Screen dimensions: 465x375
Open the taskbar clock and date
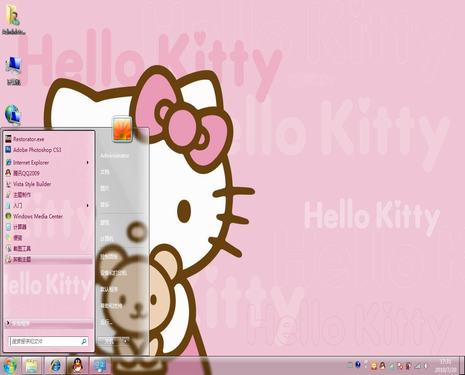click(x=445, y=366)
